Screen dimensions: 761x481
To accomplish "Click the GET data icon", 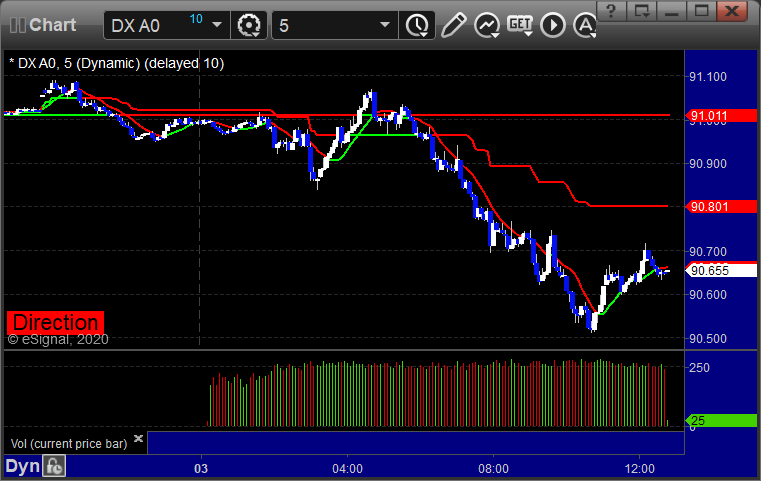I will point(520,24).
